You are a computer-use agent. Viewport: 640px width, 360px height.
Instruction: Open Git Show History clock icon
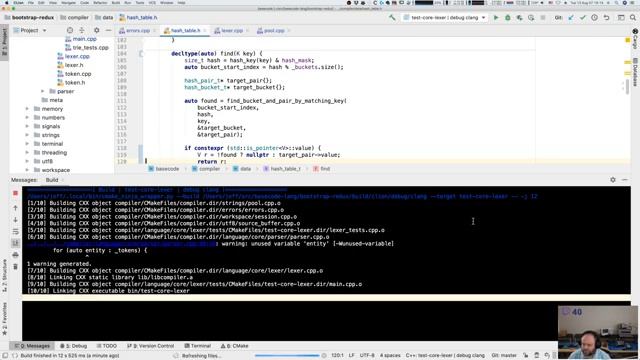click(x=594, y=18)
